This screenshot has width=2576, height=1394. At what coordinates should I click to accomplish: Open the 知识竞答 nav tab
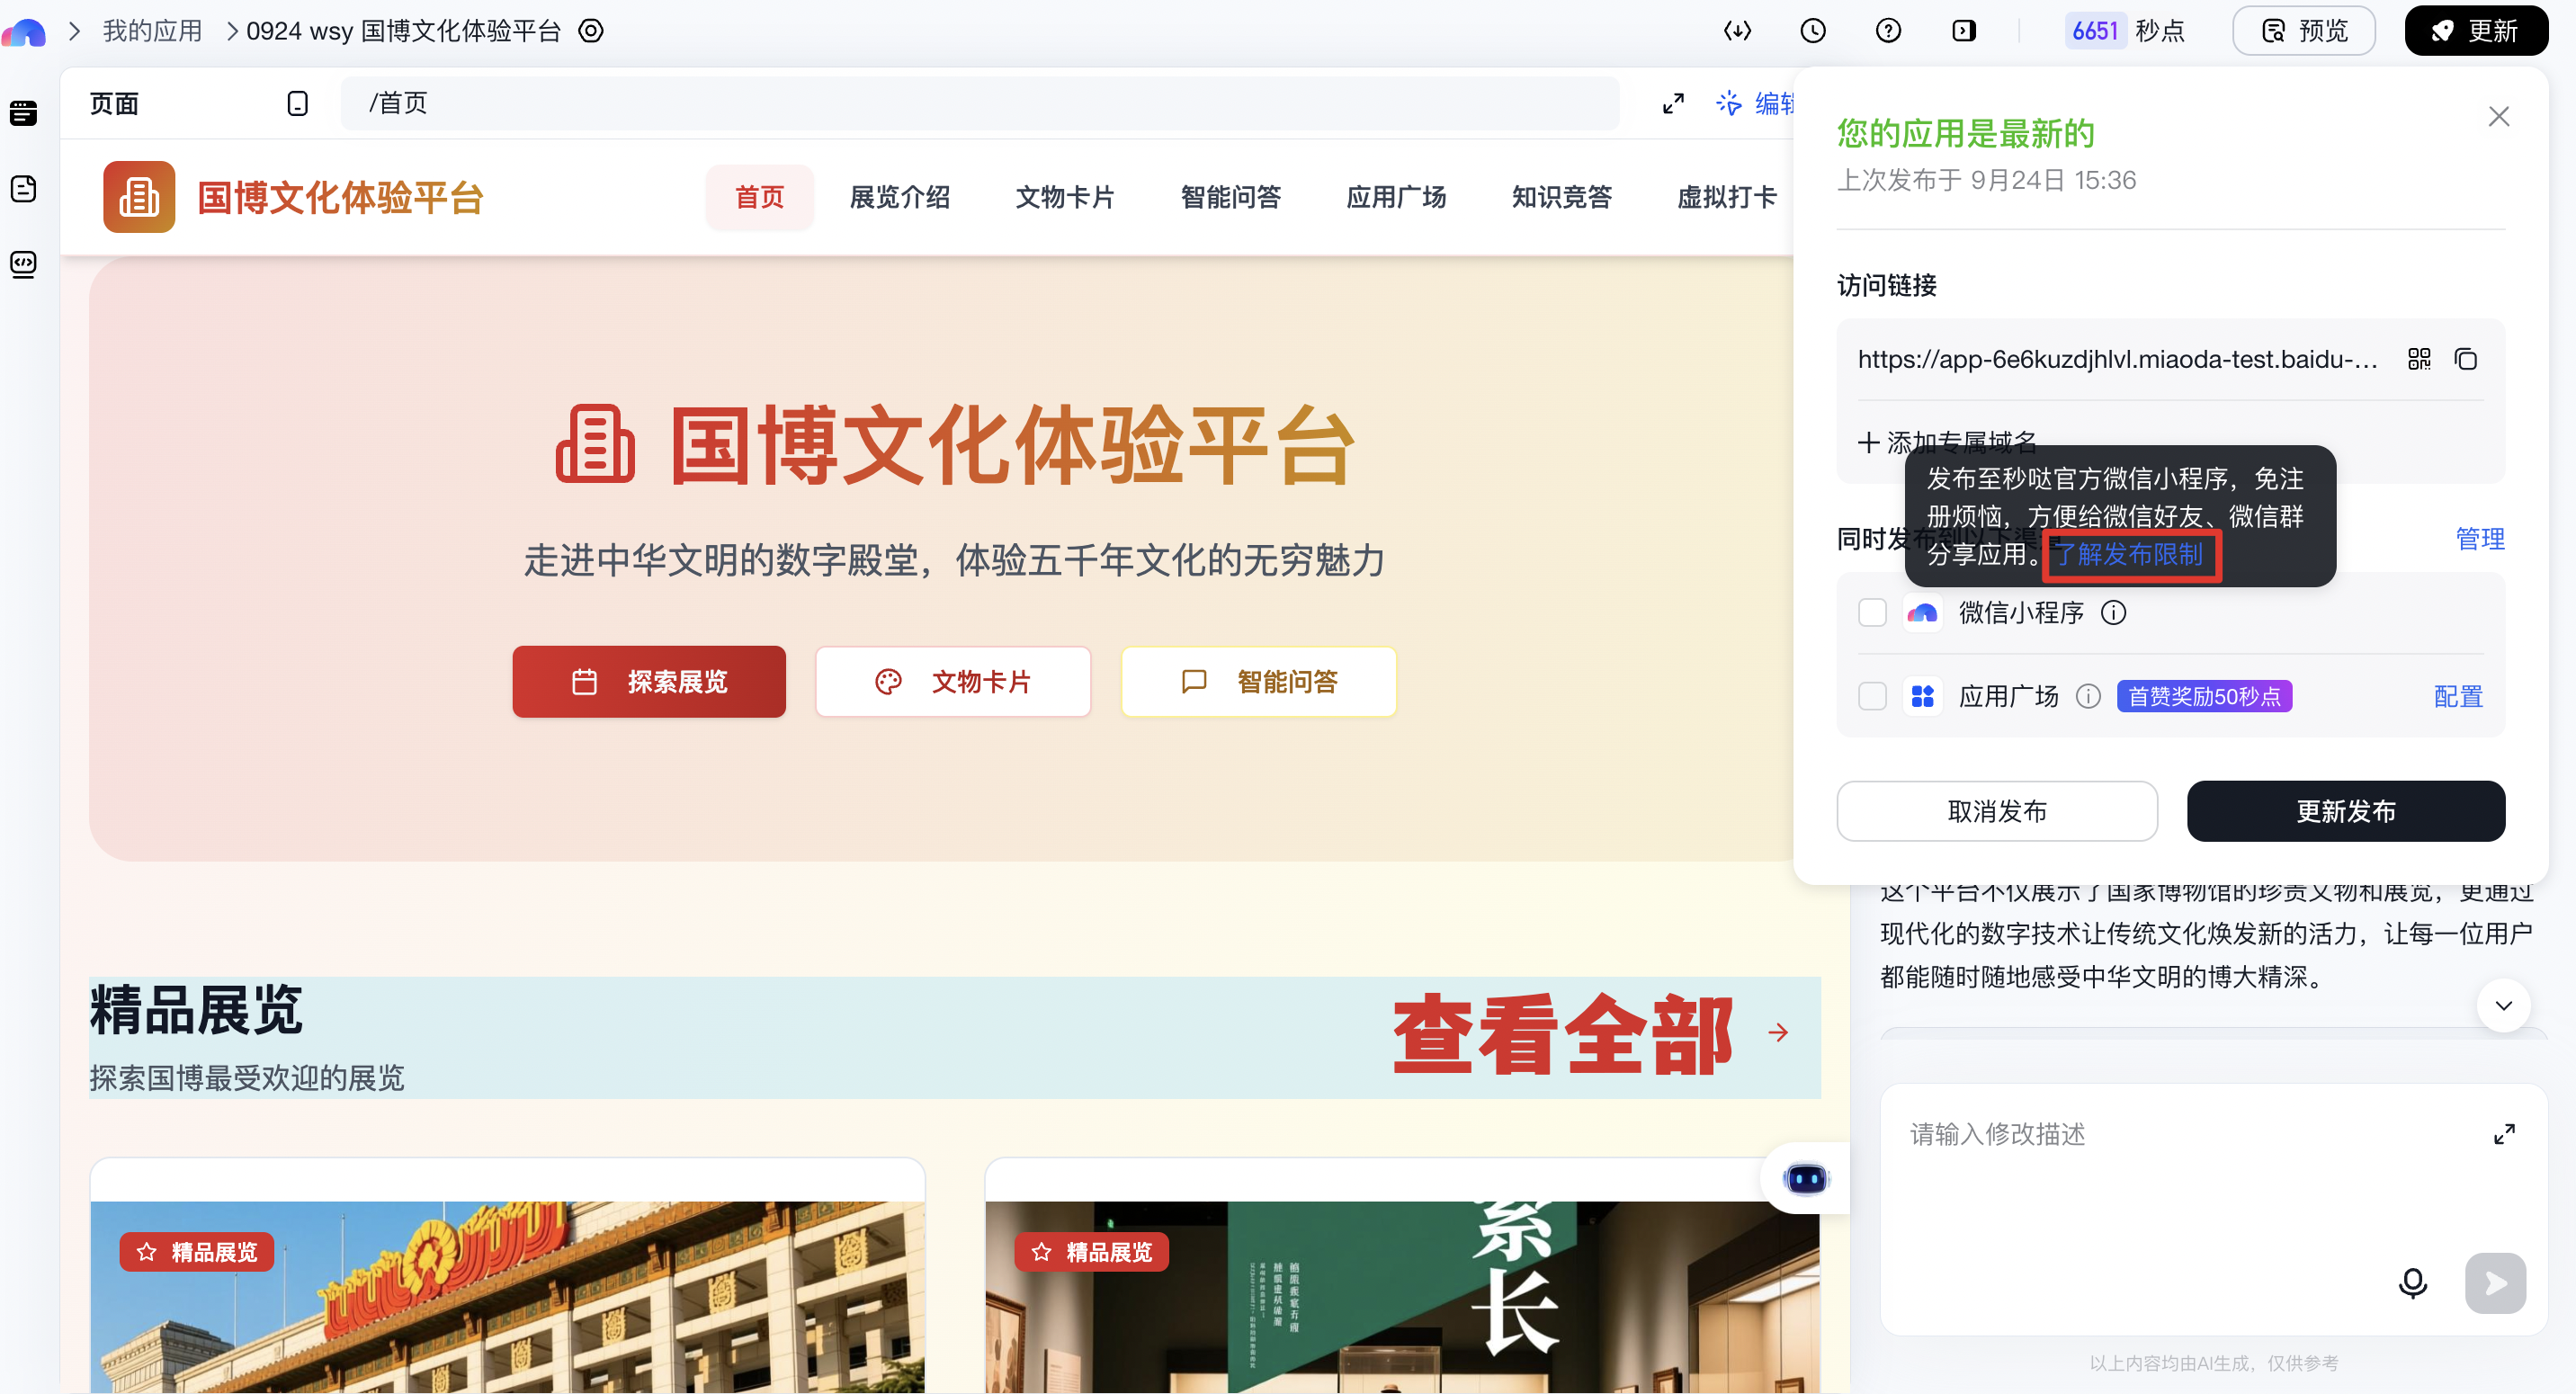click(x=1561, y=197)
